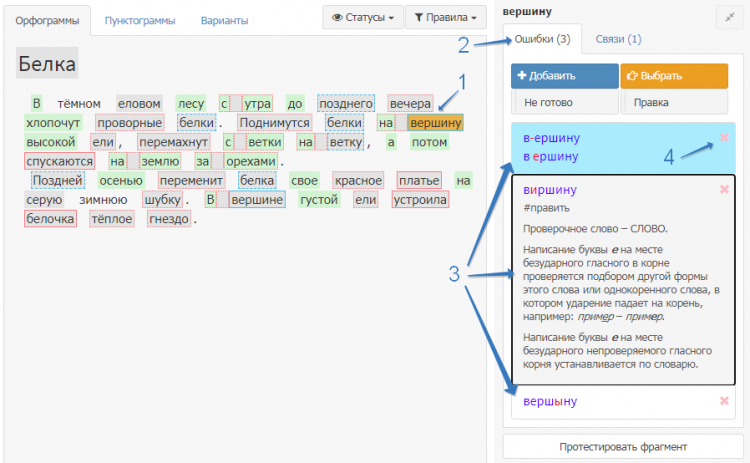Delete the виршину error entry

point(723,189)
